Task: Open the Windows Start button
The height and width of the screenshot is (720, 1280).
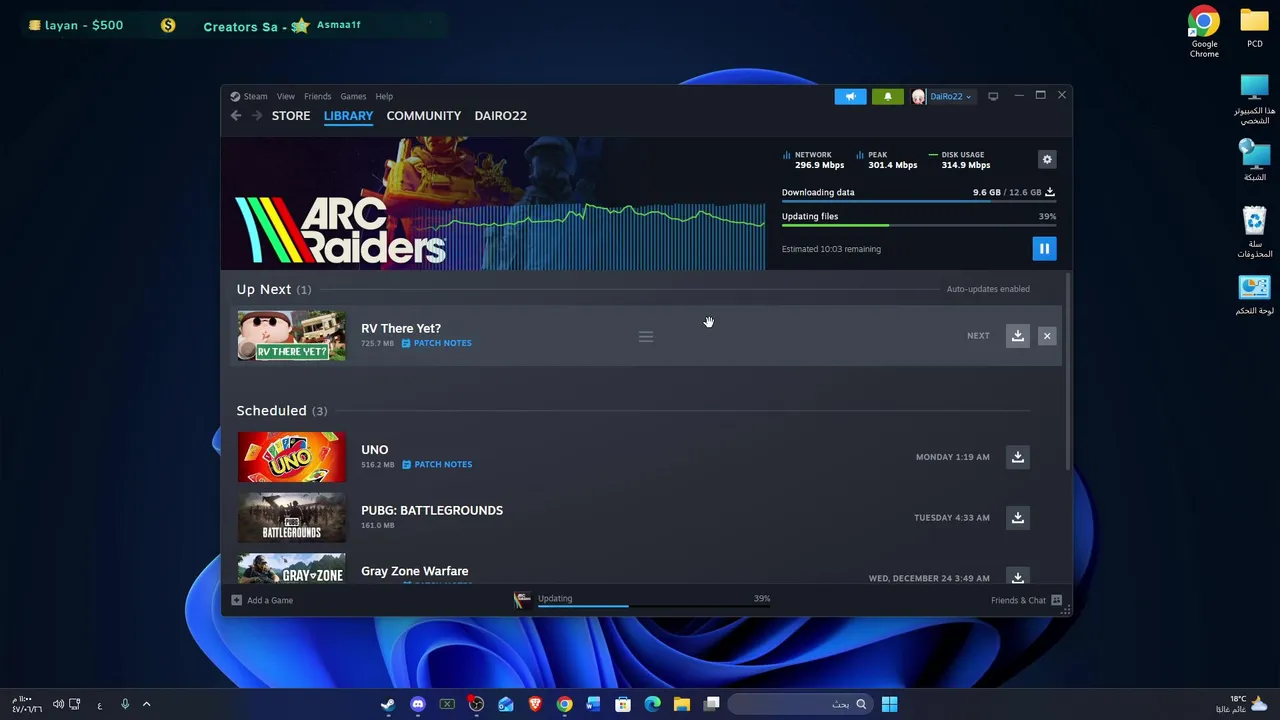Action: click(889, 704)
